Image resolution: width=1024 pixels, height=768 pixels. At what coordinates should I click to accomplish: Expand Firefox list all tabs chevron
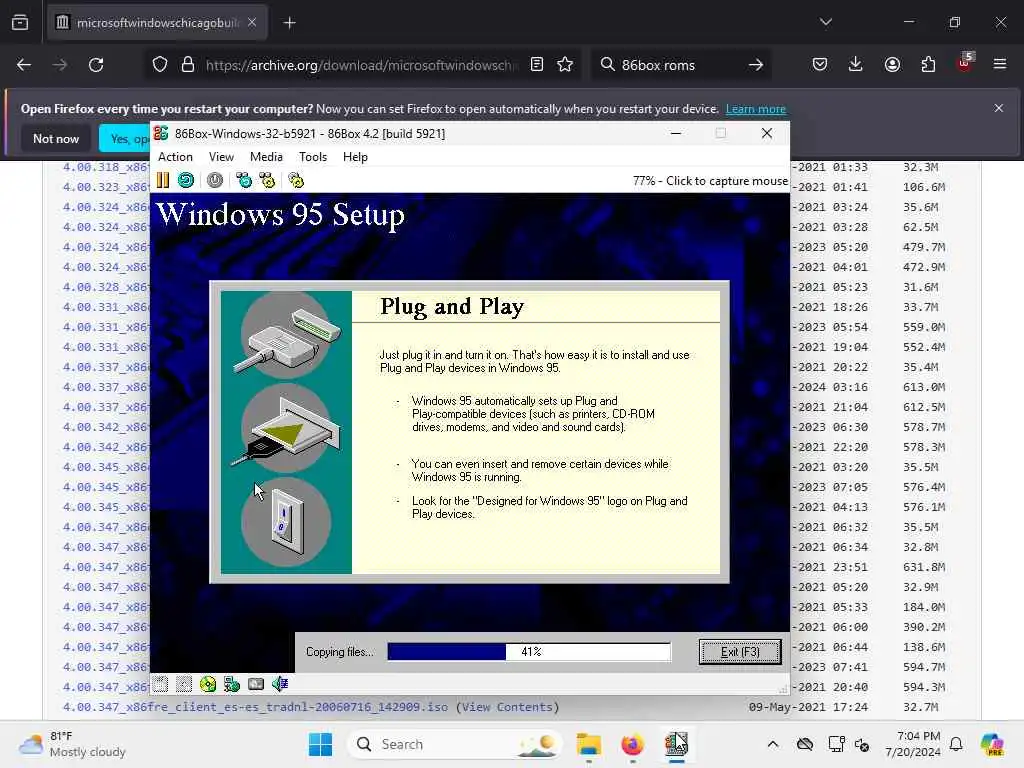click(x=825, y=22)
